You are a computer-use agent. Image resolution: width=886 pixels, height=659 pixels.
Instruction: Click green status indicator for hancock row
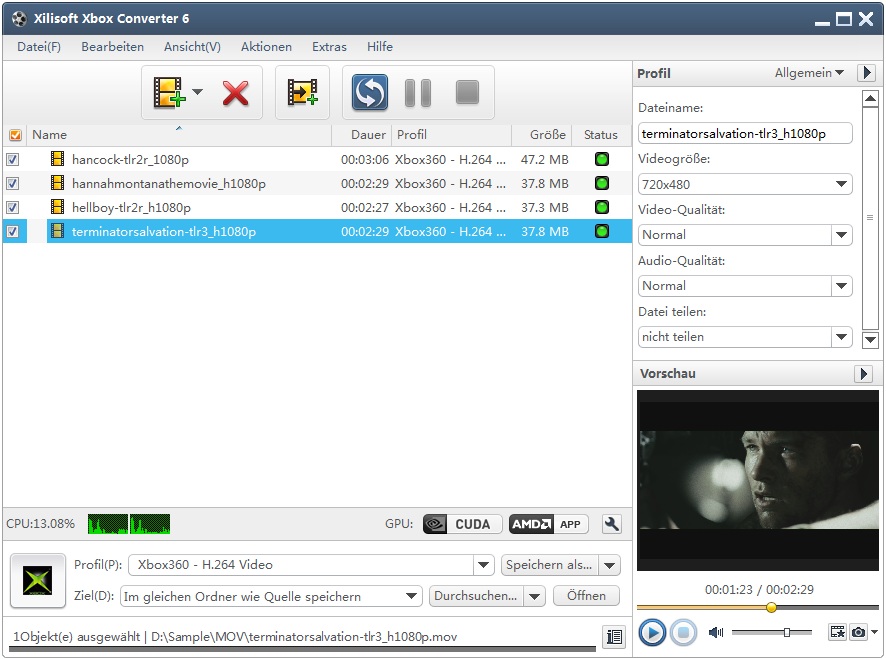(x=602, y=159)
